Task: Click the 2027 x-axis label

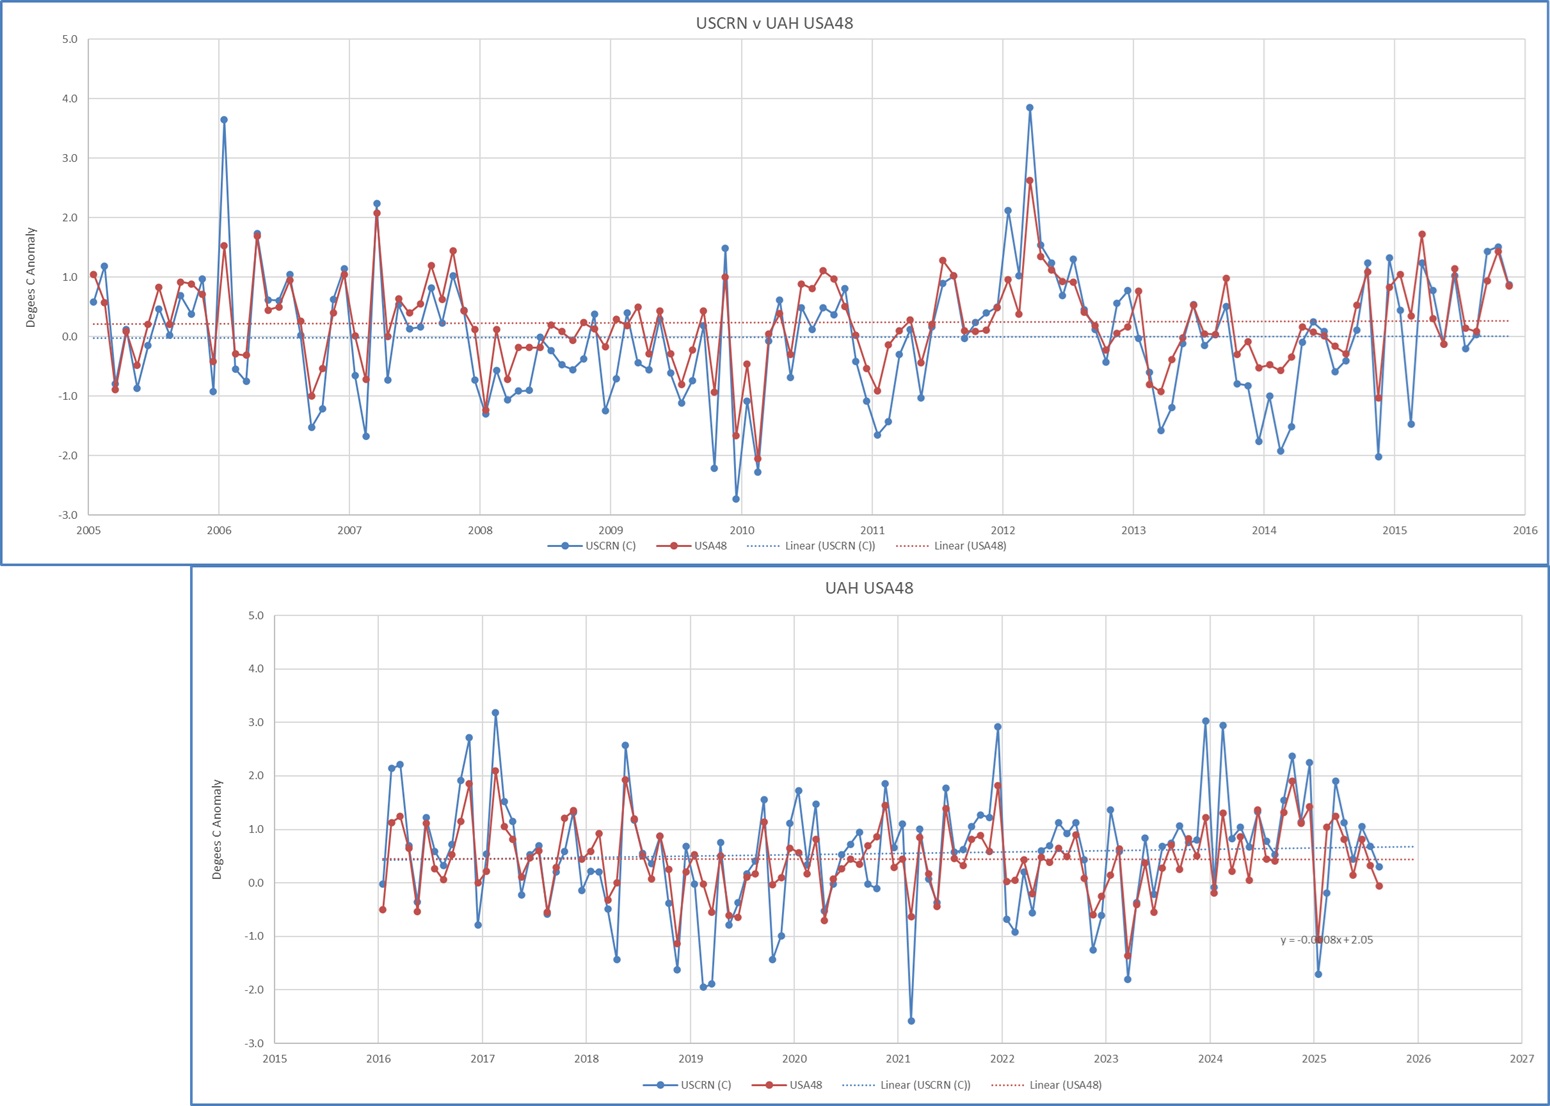Action: (1521, 1059)
